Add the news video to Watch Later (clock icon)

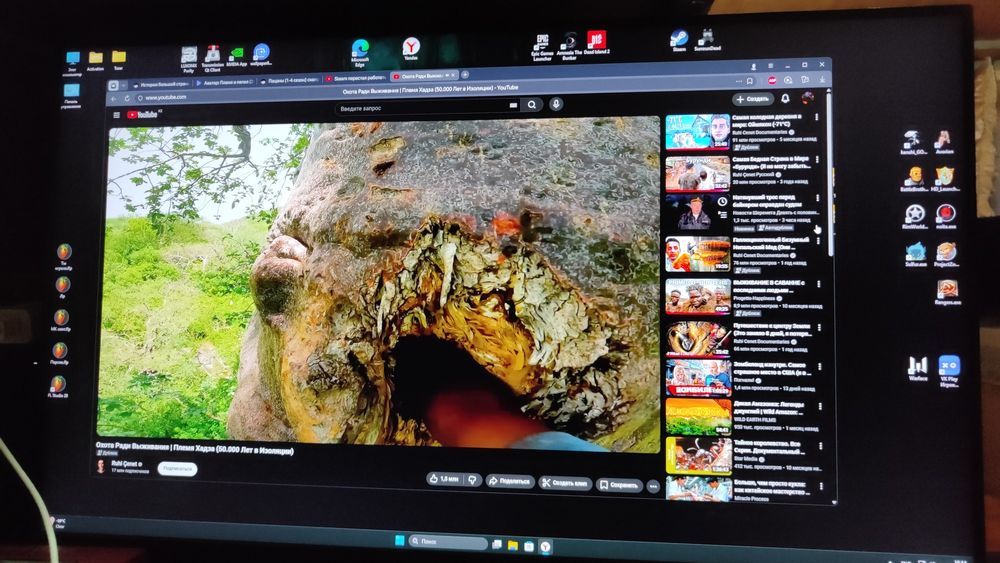tap(722, 201)
